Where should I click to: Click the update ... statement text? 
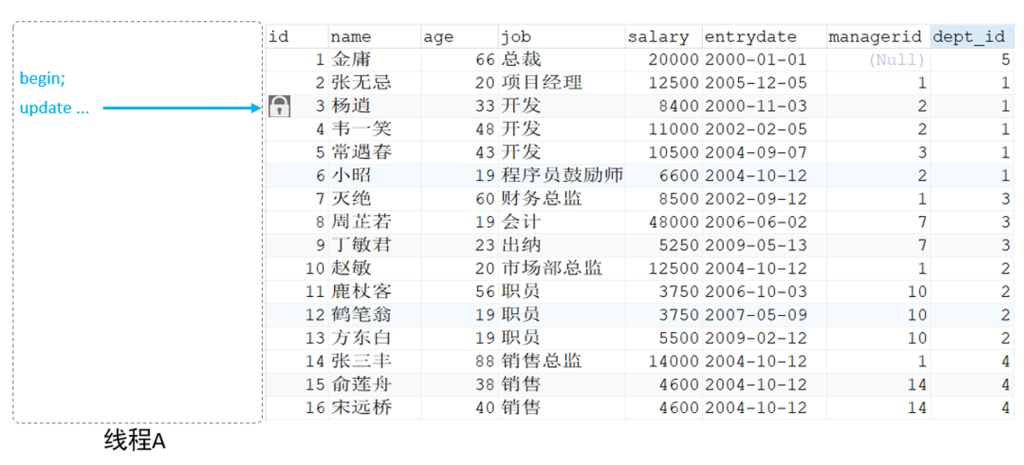pos(54,108)
